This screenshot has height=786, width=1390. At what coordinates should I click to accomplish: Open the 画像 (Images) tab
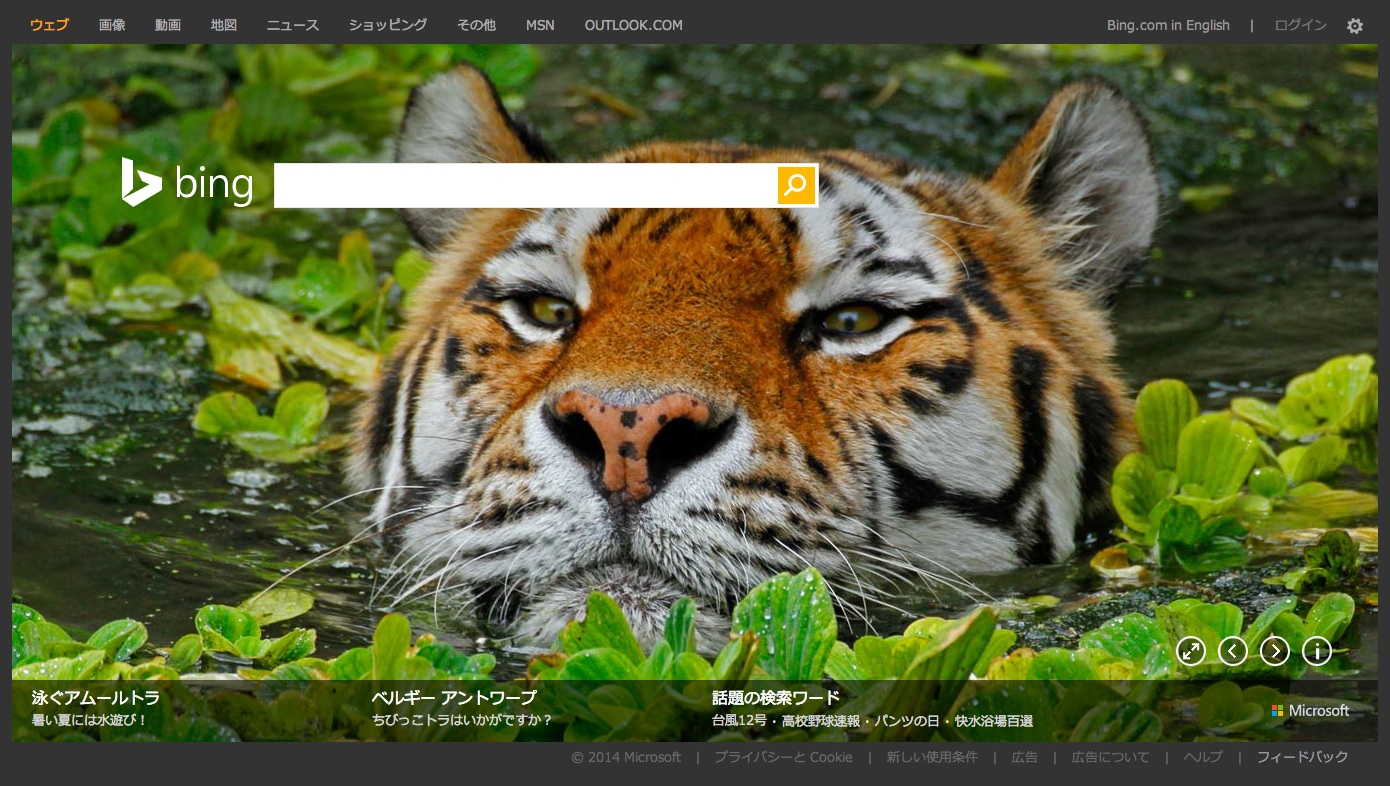coord(112,25)
